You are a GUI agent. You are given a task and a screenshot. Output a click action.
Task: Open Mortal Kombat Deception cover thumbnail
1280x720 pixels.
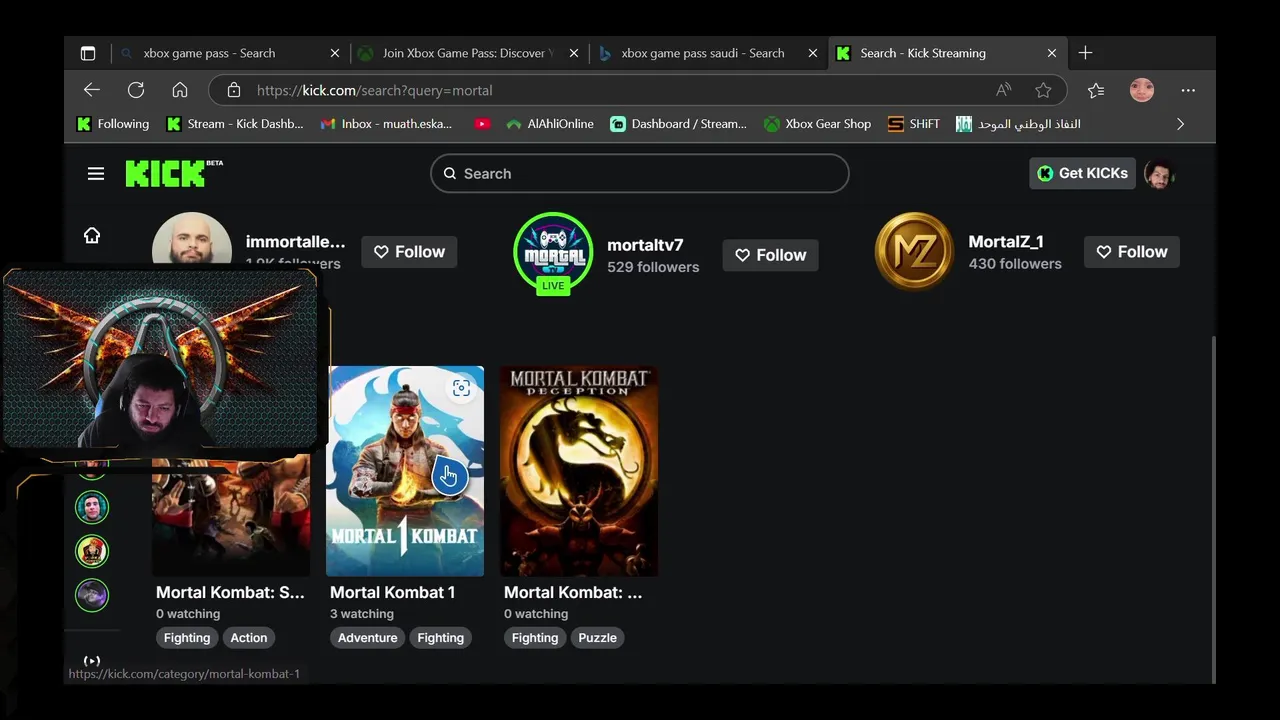tap(579, 471)
